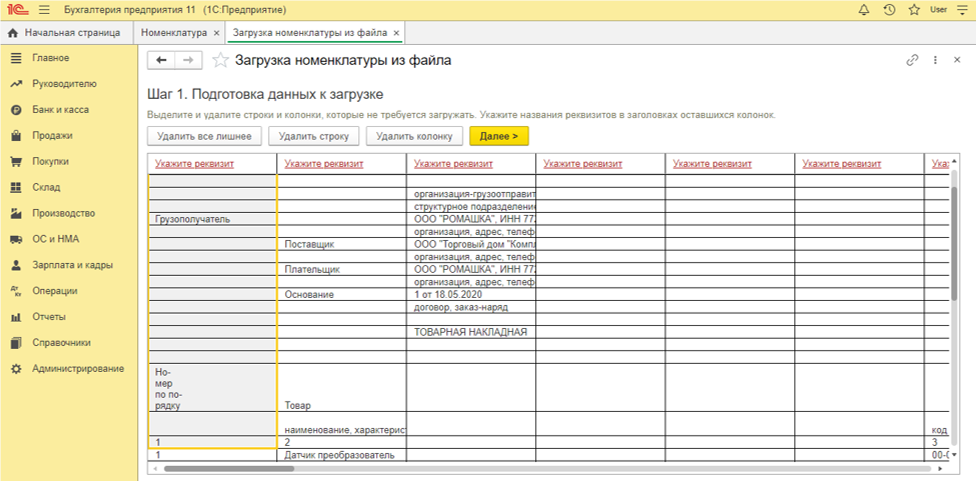Viewport: 976px width, 481px height.
Task: Click the Зарплата и кадры person icon
Action: point(17,265)
